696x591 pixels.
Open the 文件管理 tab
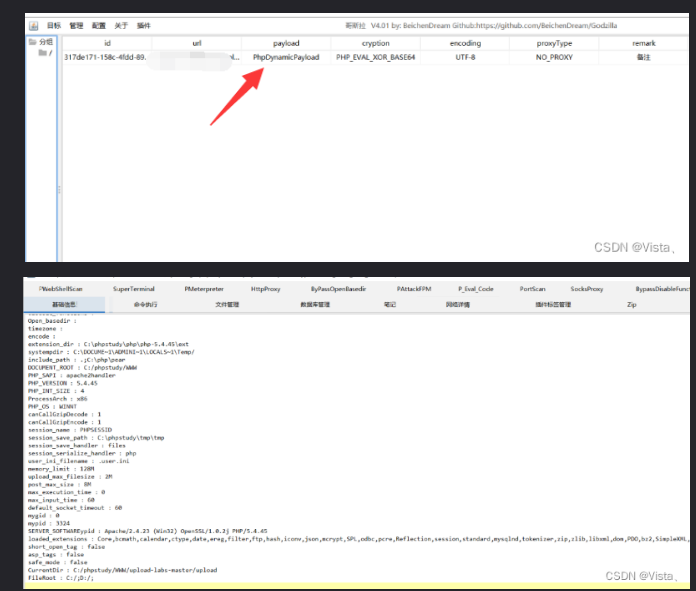pos(227,305)
